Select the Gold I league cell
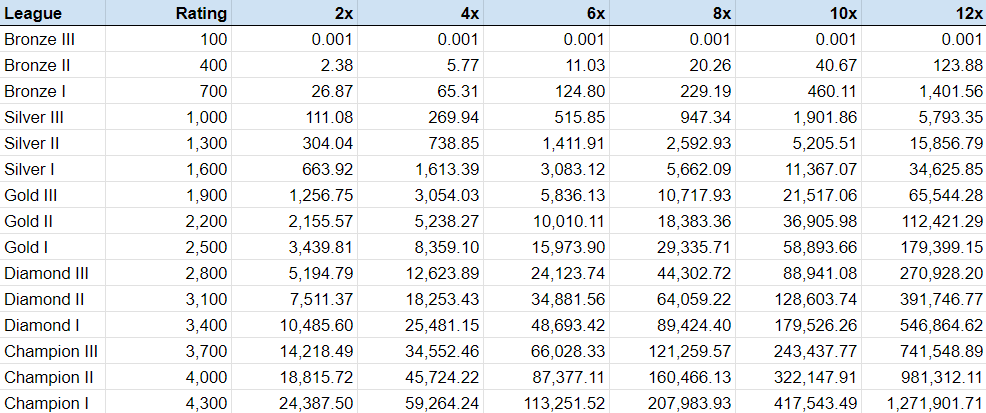Screen dimensions: 986x413 point(28,247)
